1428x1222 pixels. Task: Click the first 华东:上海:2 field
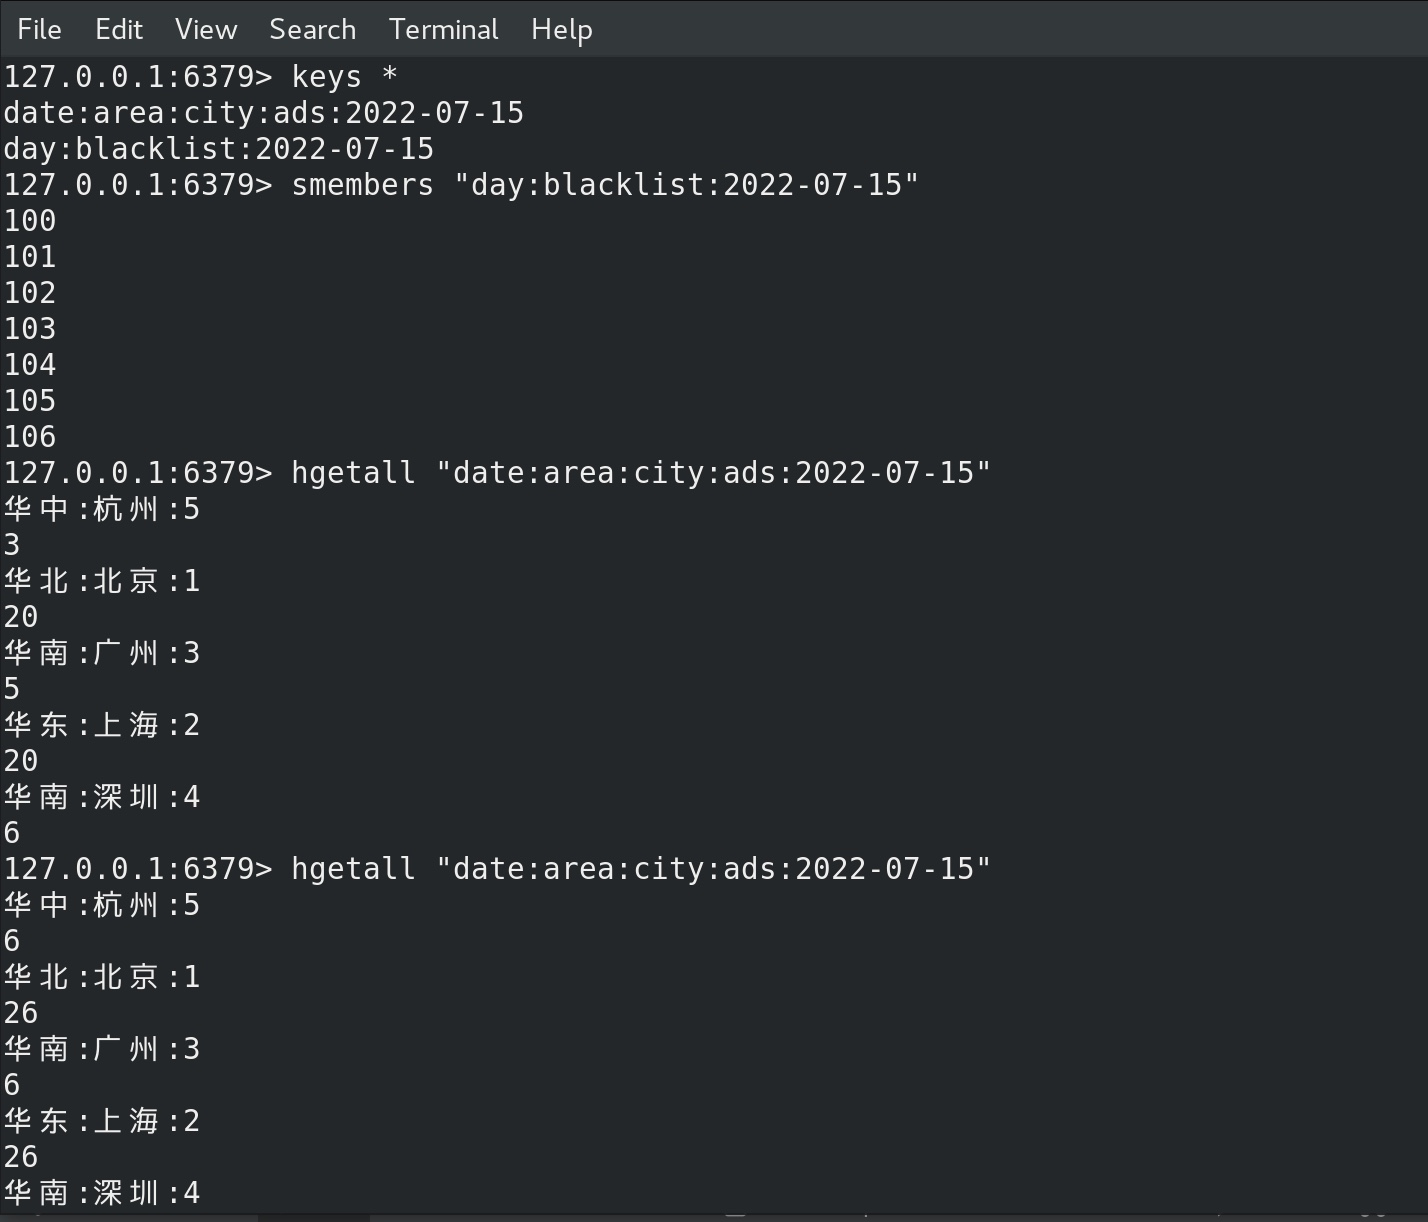pos(102,725)
